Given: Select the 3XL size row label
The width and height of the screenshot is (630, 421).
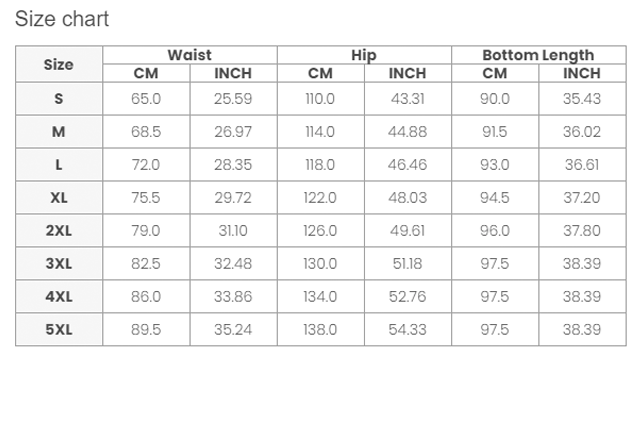Looking at the screenshot, I should point(59,263).
